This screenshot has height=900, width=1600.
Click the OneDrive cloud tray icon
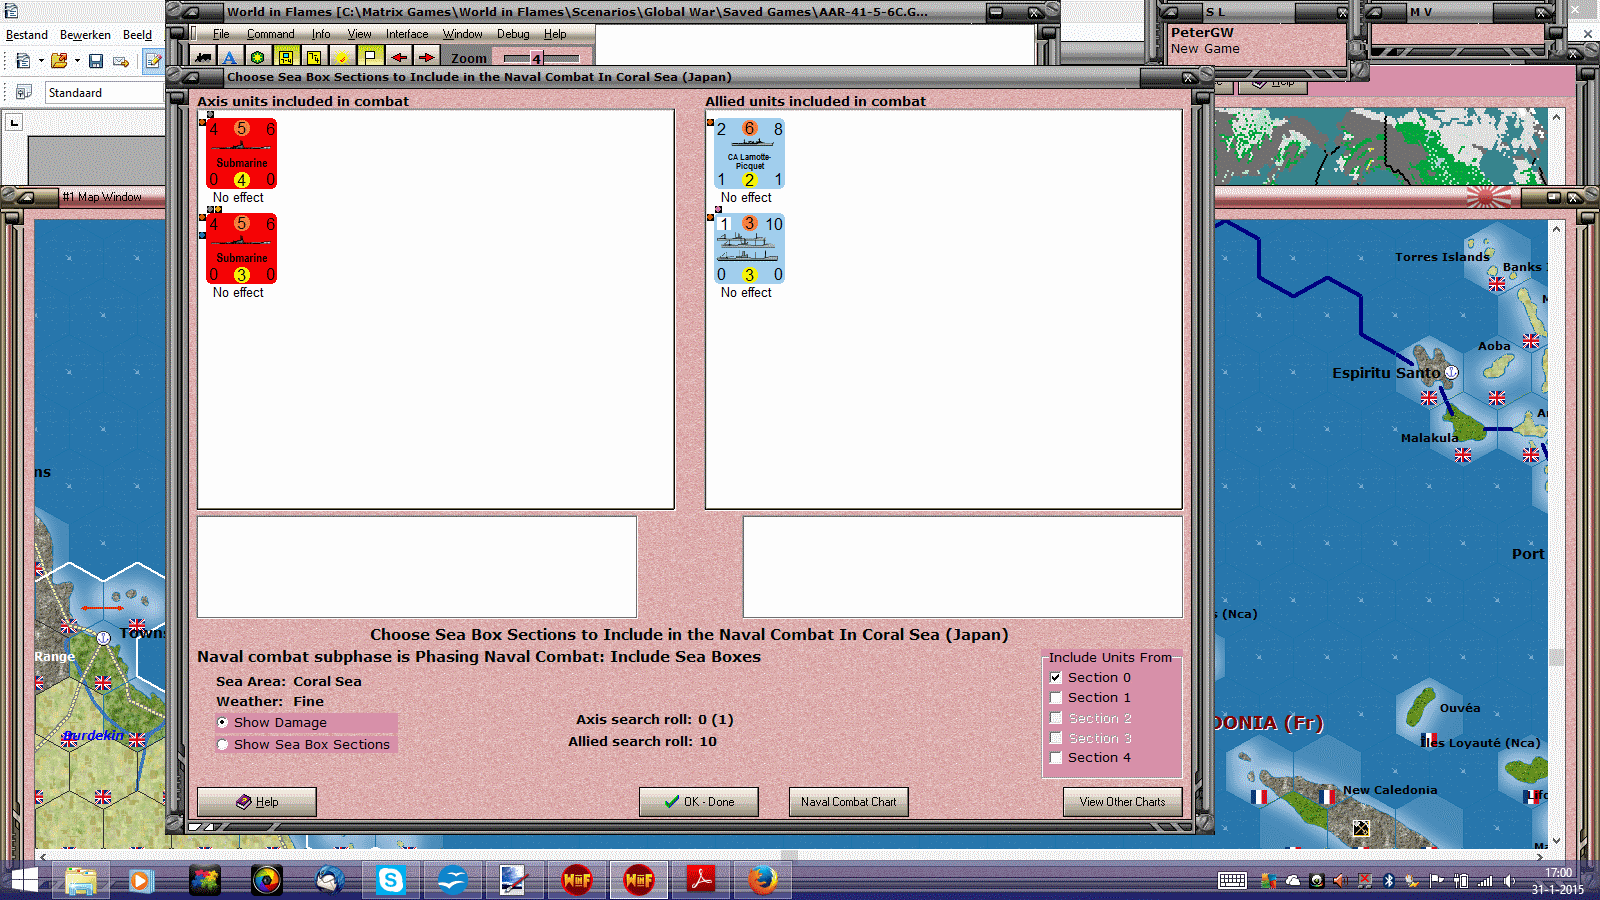pos(1293,881)
